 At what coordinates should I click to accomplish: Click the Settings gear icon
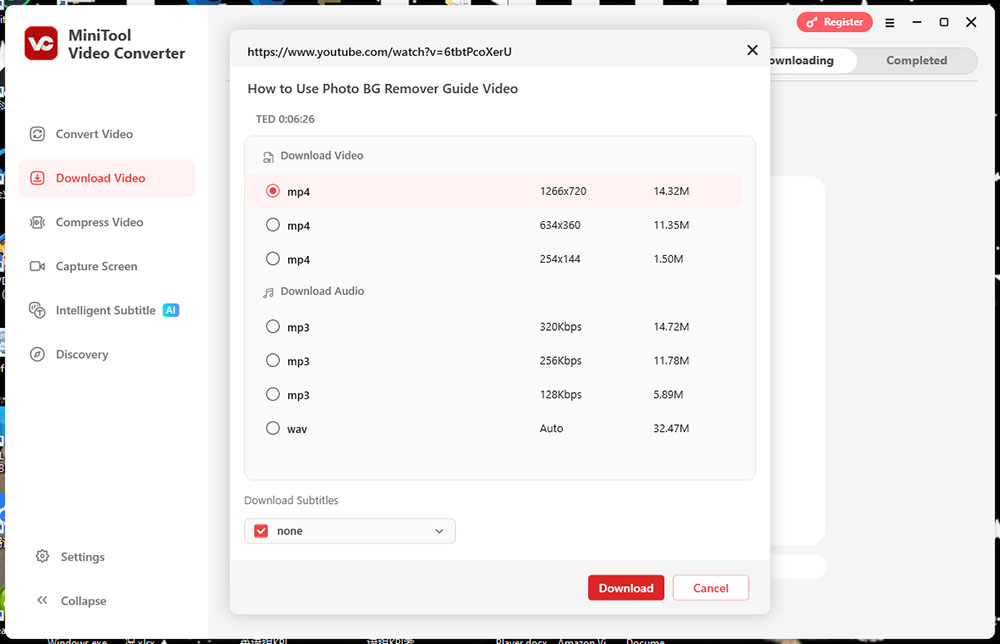point(42,556)
